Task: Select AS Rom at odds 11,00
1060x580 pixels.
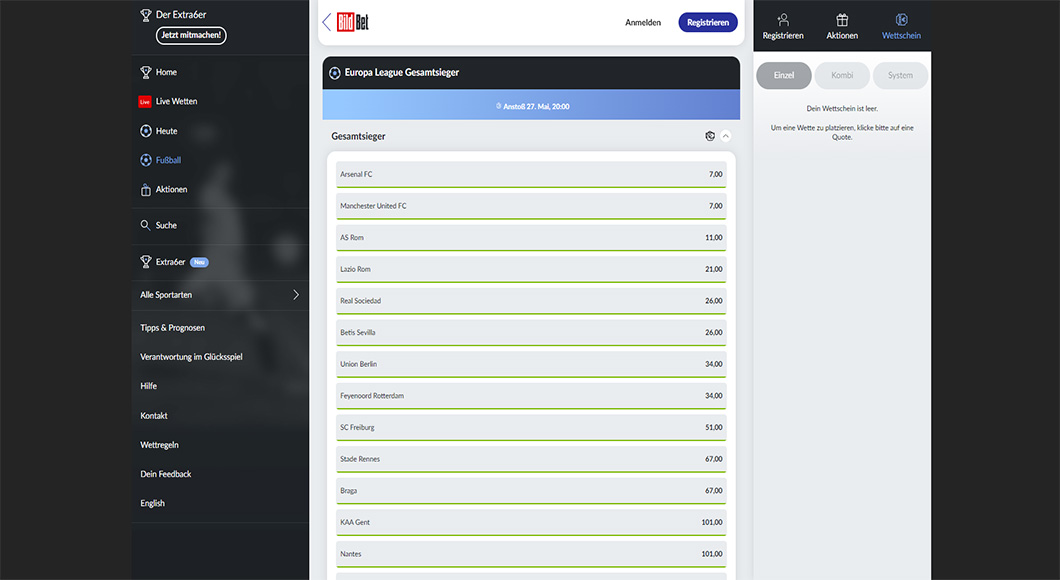Action: pos(531,238)
